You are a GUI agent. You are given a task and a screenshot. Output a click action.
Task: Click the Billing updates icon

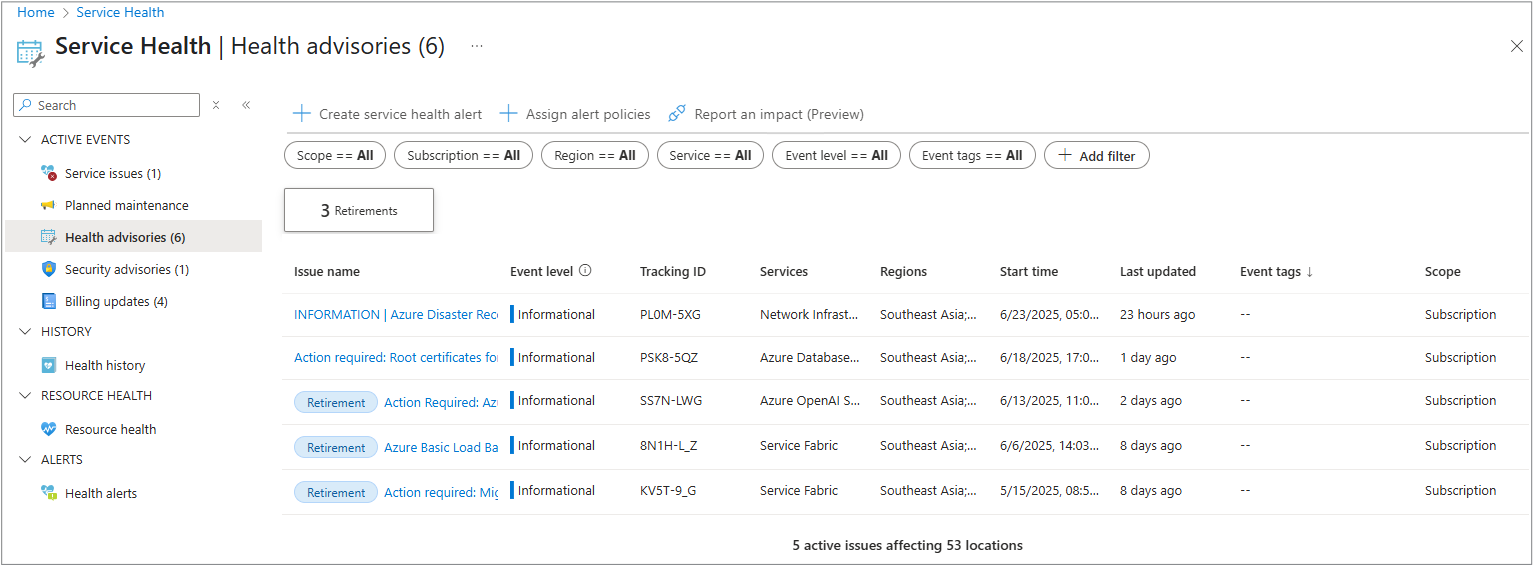pos(48,302)
